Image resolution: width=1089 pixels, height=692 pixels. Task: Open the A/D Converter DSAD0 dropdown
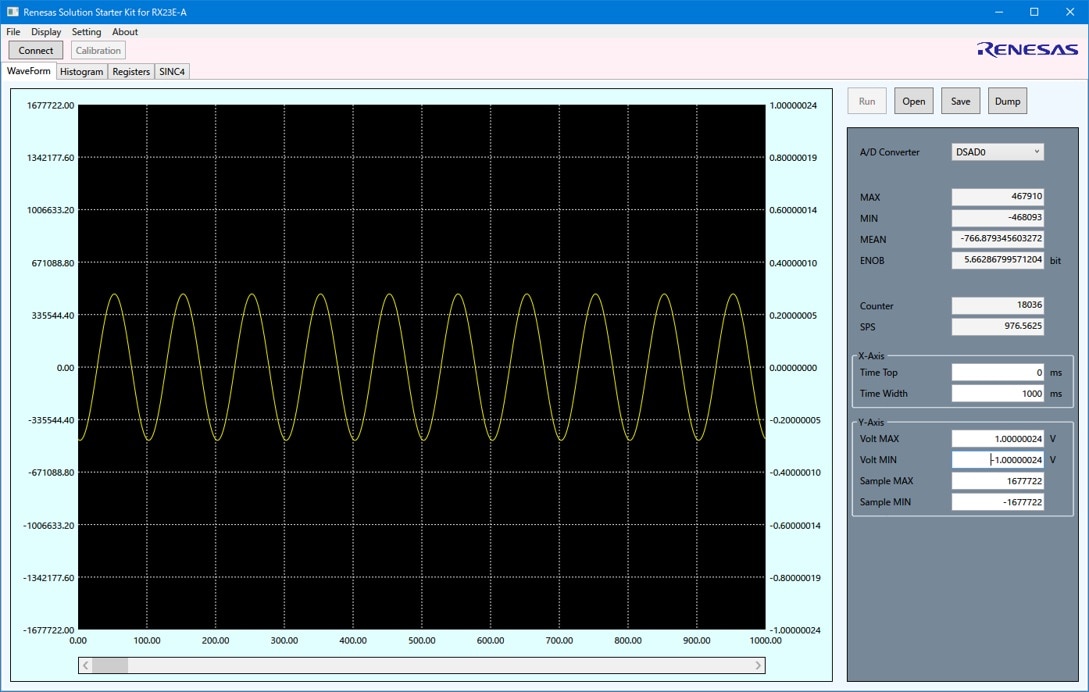[x=997, y=152]
